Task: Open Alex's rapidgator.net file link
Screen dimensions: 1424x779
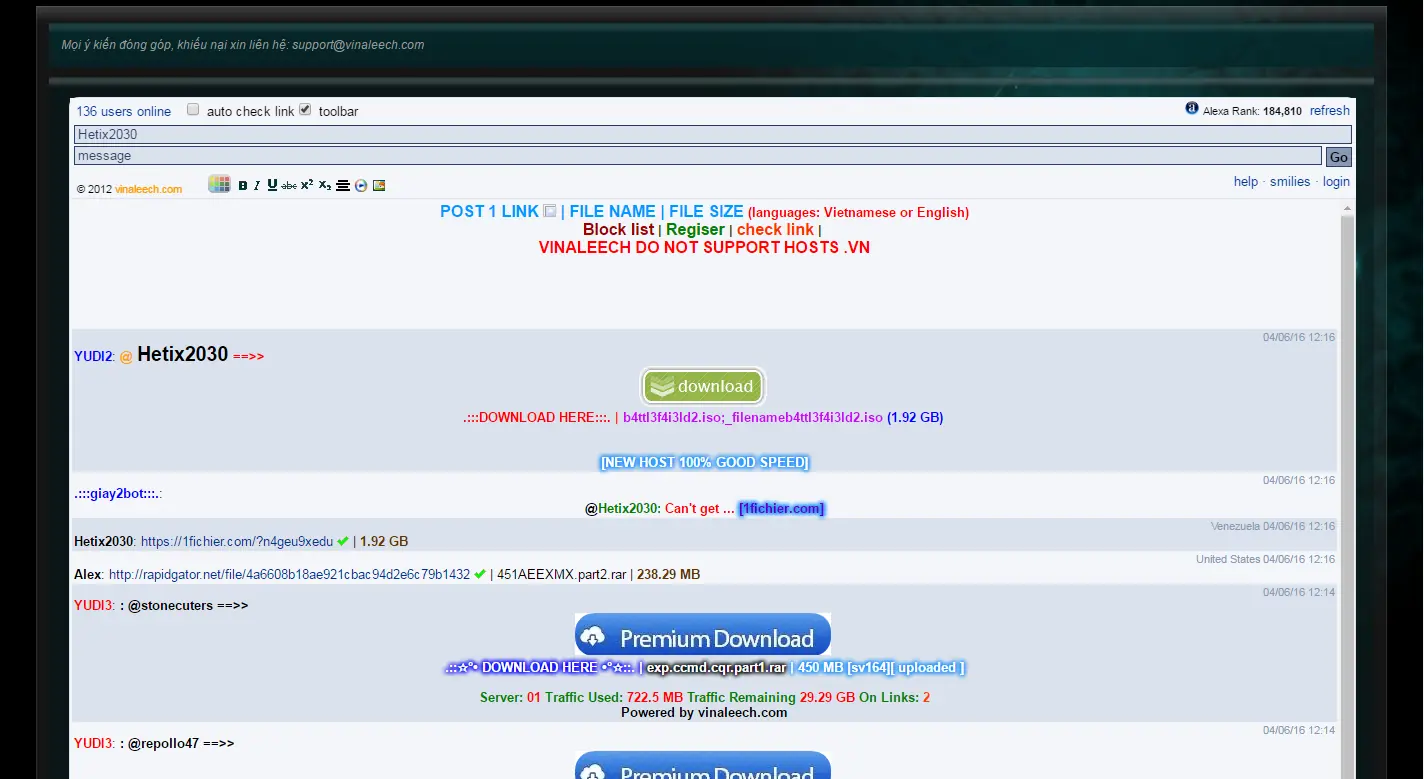Action: tap(289, 574)
